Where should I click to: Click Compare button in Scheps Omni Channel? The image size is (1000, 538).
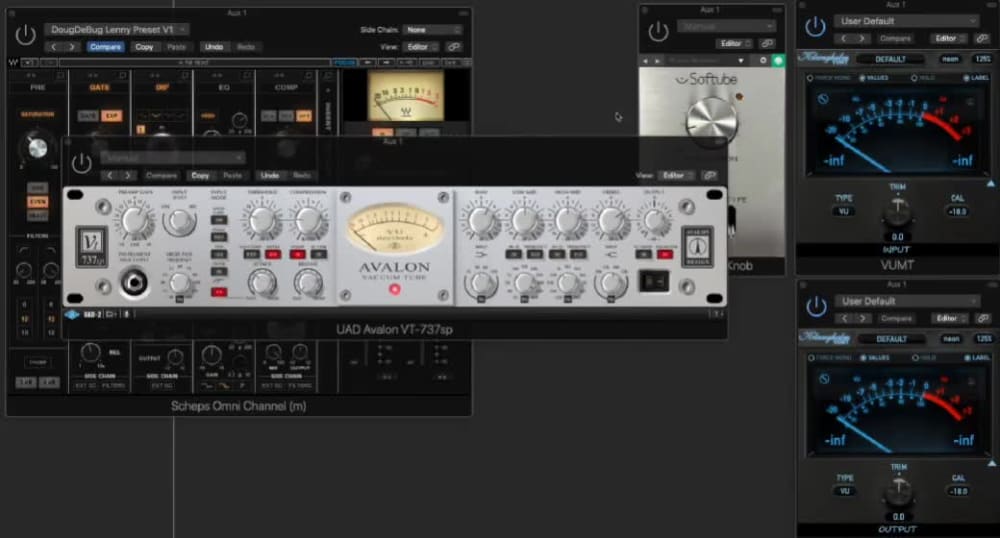(x=105, y=47)
